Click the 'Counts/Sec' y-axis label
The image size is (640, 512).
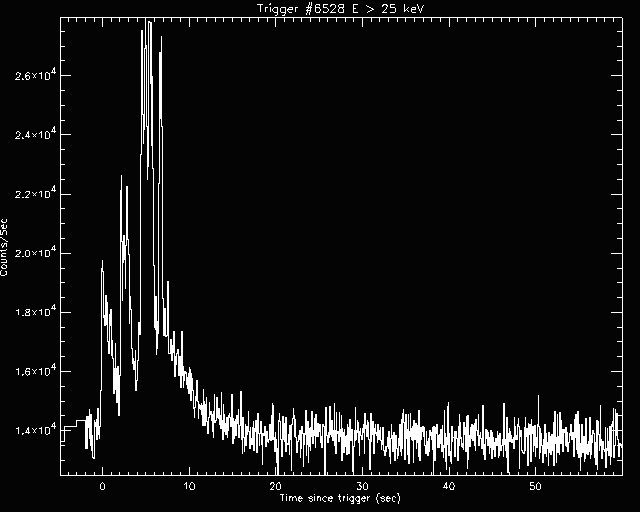coord(4,248)
